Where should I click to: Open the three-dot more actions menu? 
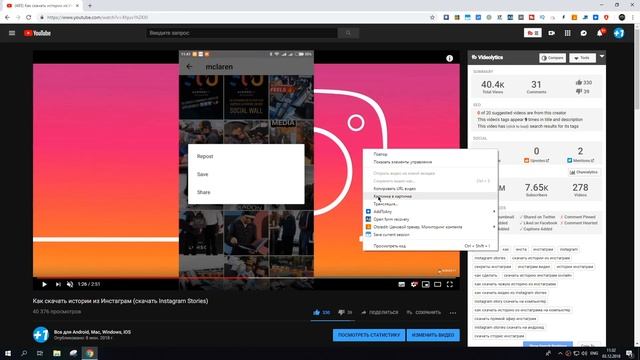tap(453, 313)
